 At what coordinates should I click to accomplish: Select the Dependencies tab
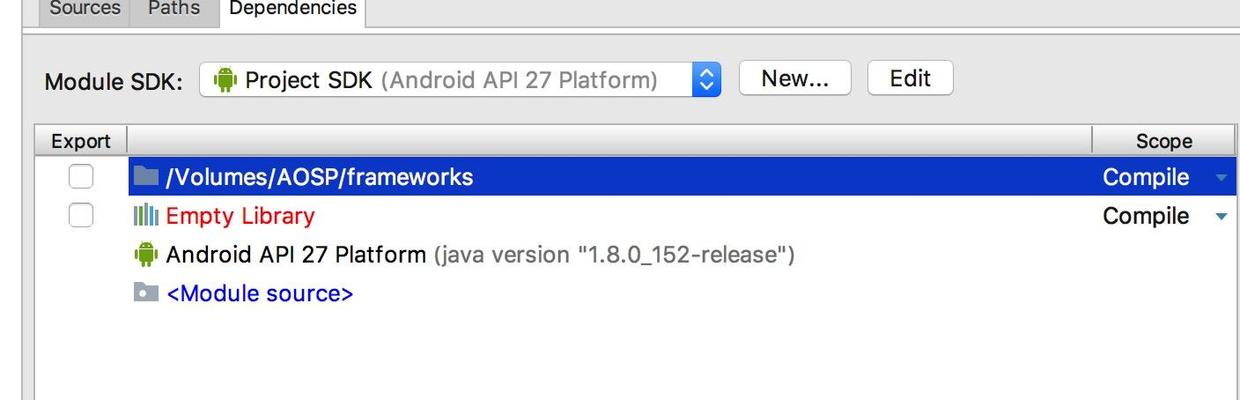[x=292, y=9]
